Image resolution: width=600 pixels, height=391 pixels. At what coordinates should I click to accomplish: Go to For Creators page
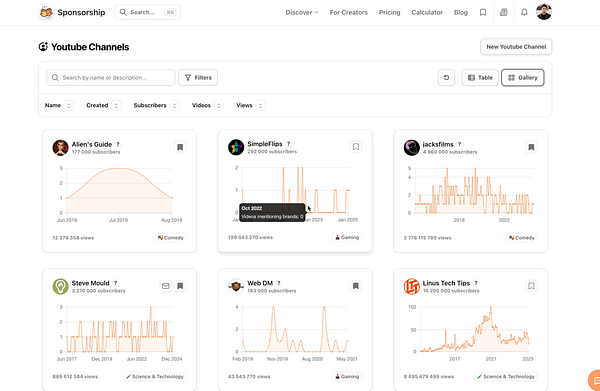(349, 13)
